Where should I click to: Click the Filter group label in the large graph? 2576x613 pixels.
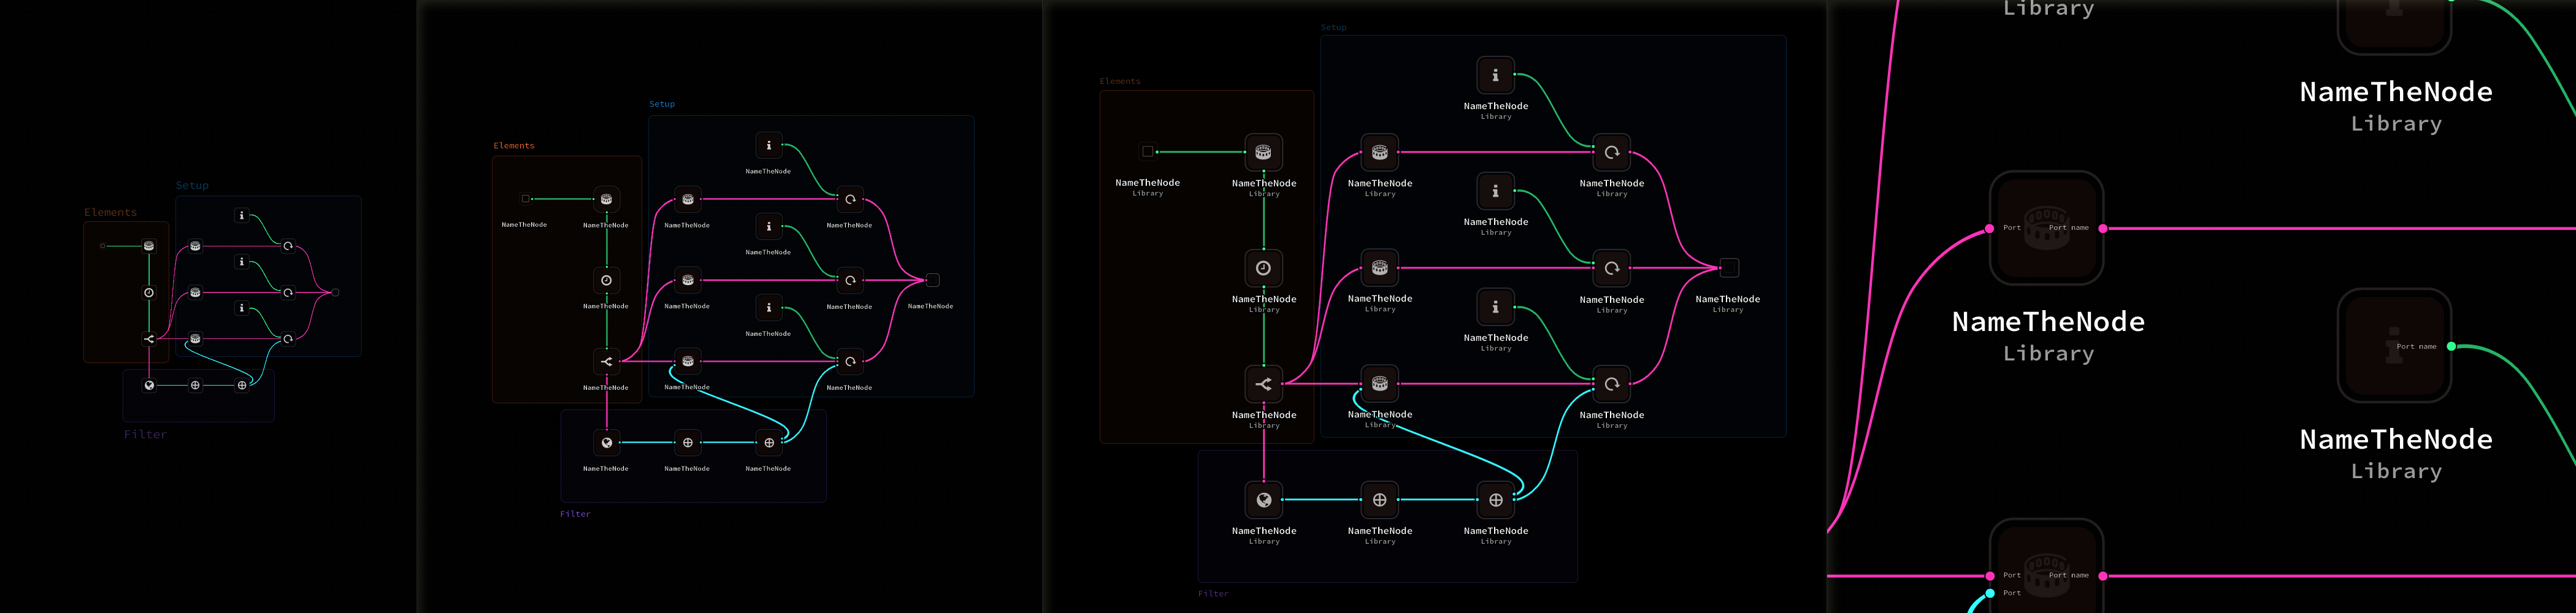point(1213,594)
